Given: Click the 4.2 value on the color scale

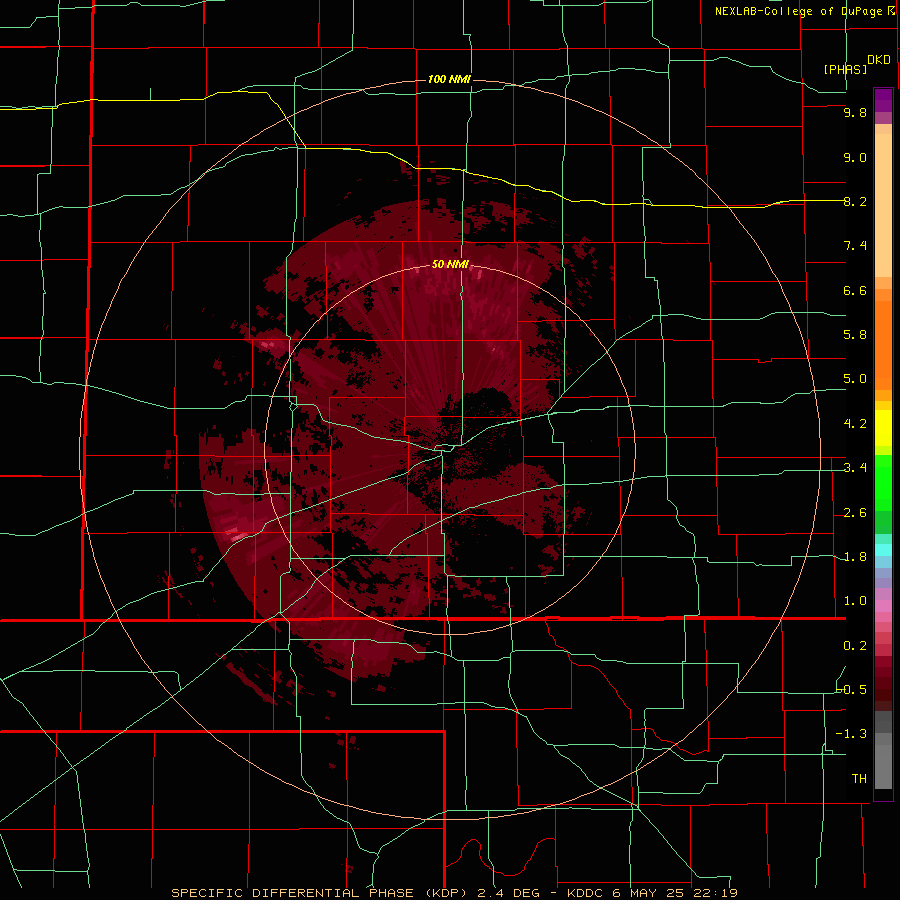Looking at the screenshot, I should coord(855,424).
